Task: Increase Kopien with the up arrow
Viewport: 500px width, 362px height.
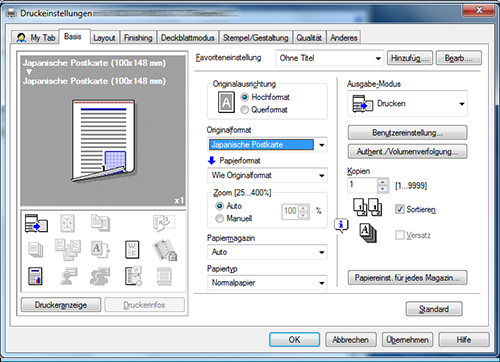Action: pos(383,182)
